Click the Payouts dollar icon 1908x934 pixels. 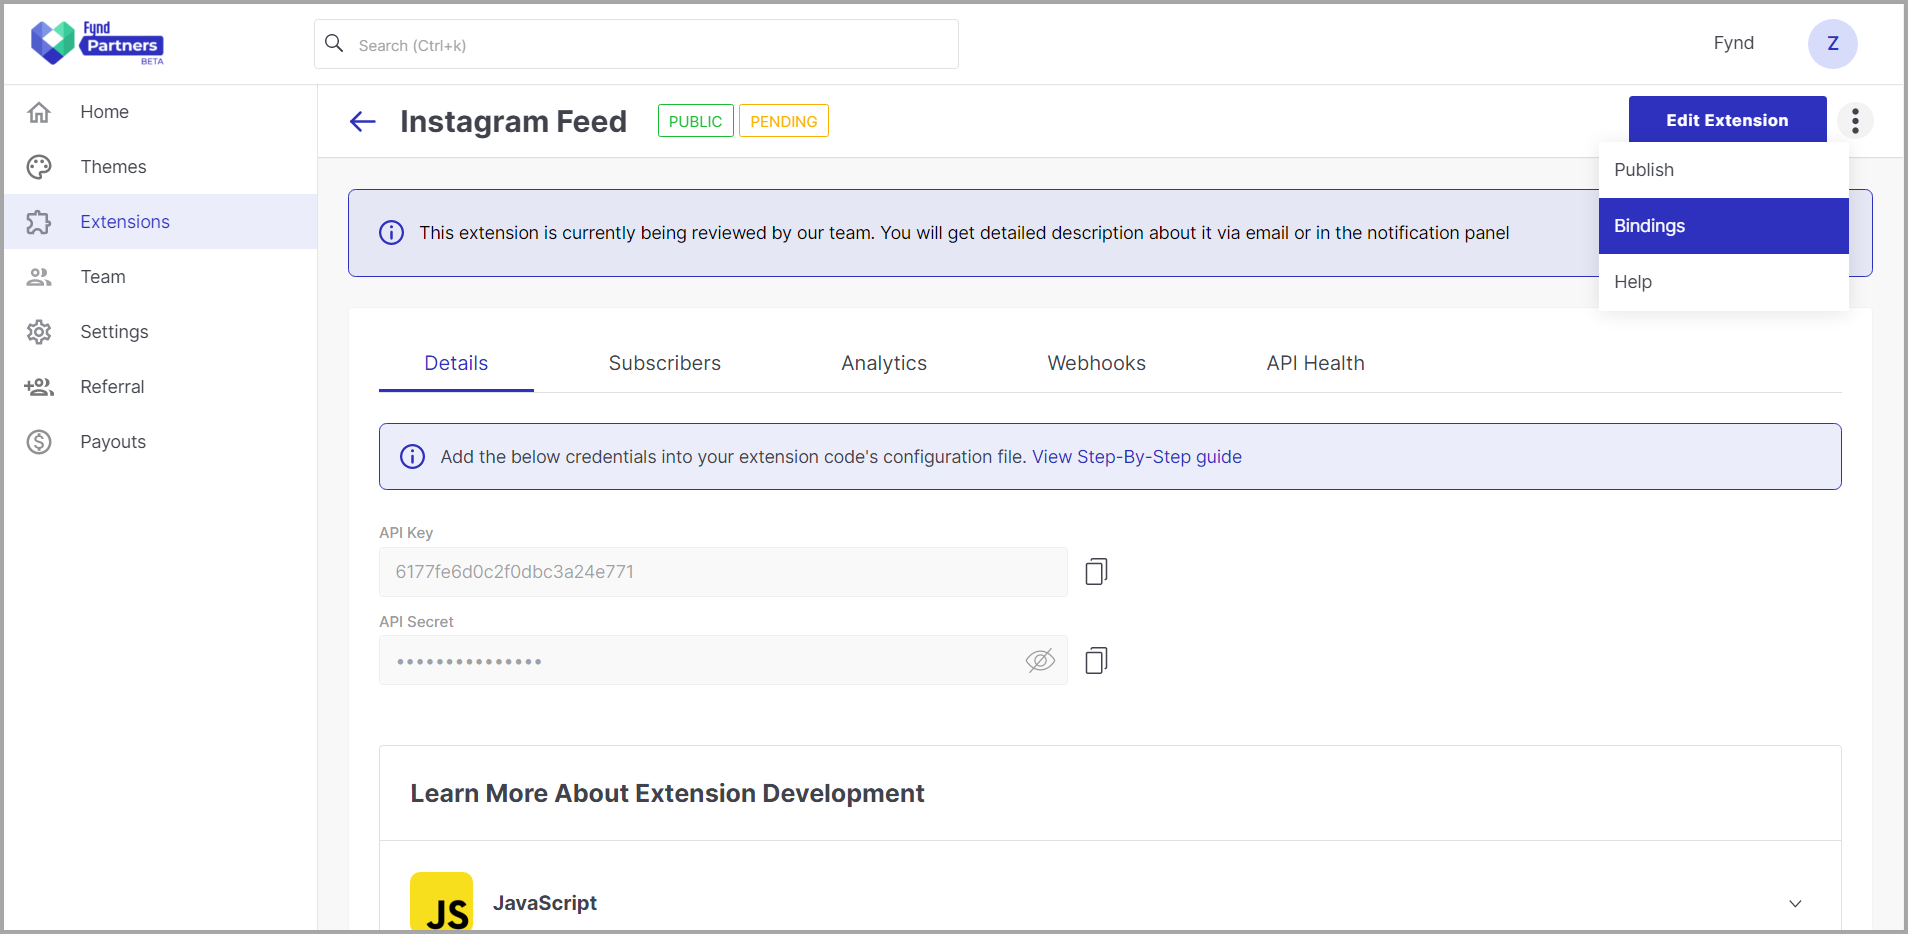click(x=39, y=442)
